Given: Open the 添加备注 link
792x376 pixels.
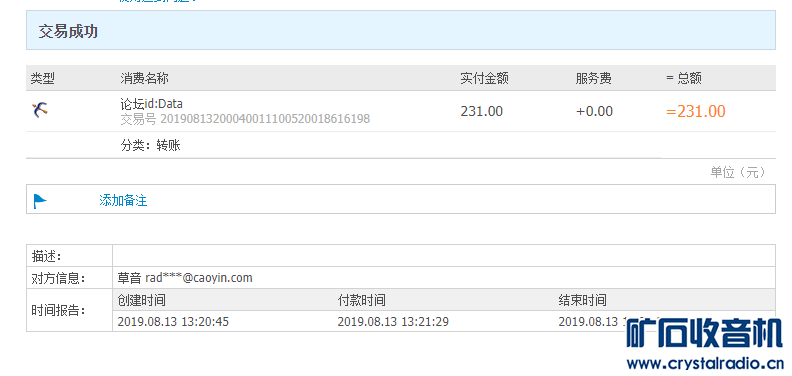Looking at the screenshot, I should (123, 201).
